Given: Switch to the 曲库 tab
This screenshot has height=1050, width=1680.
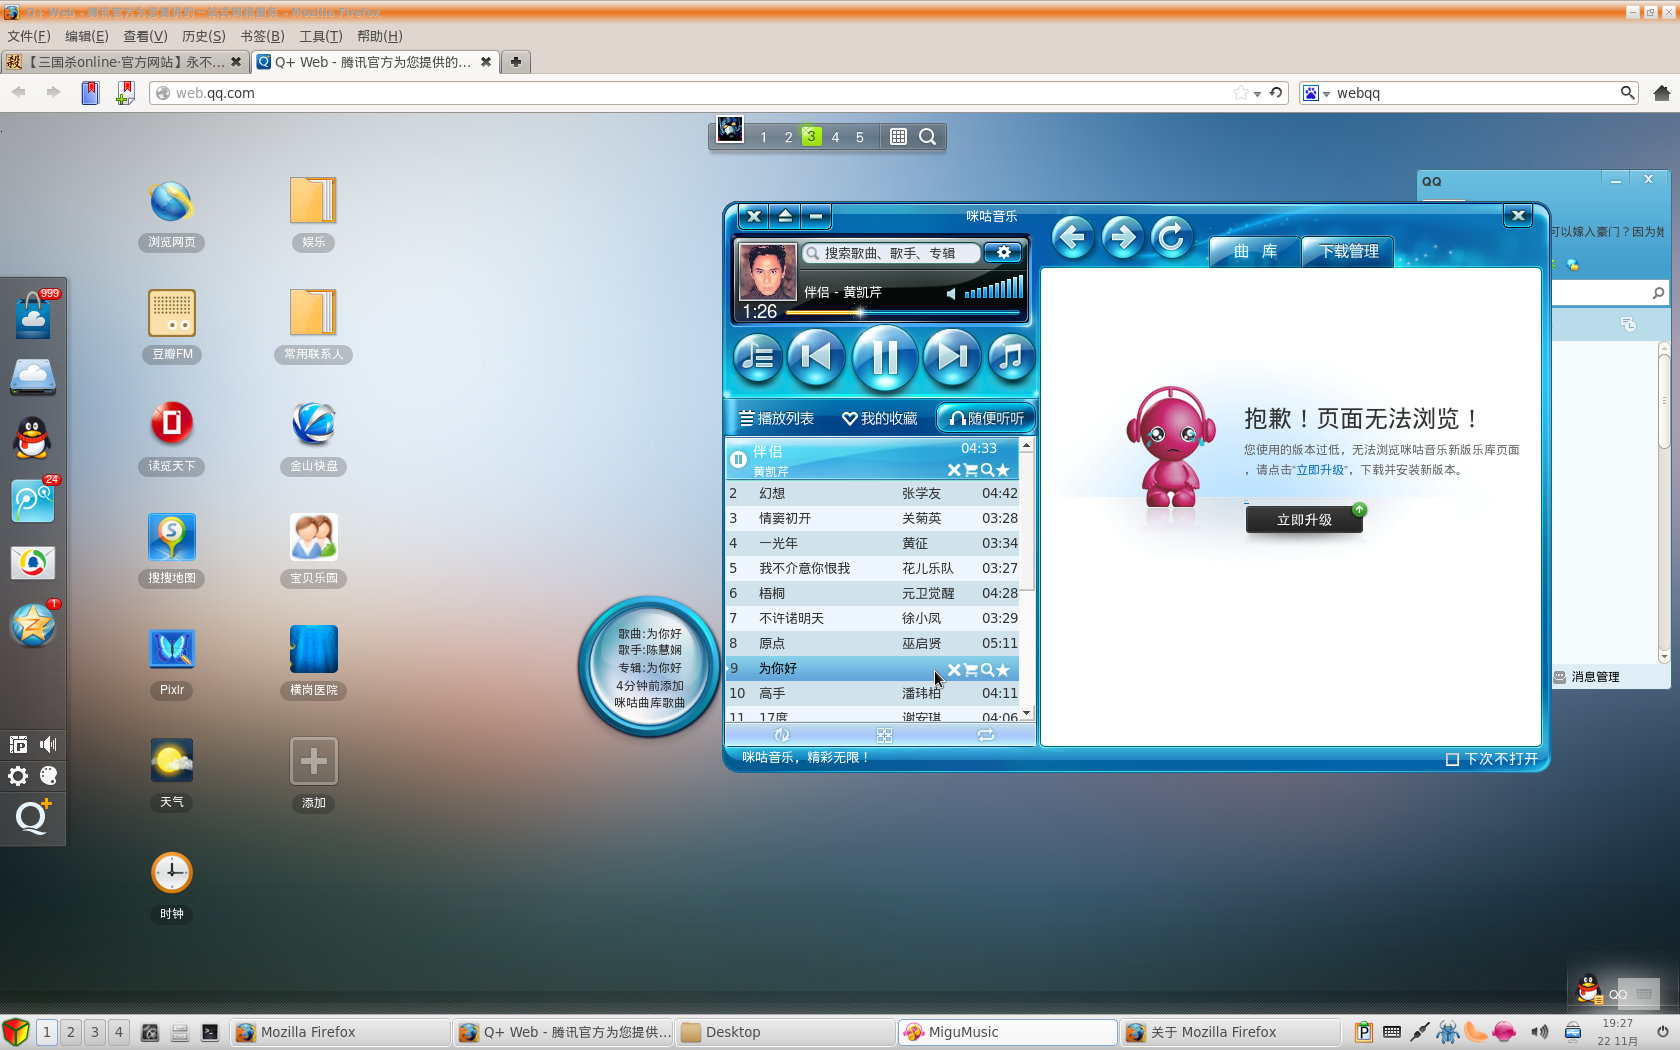Looking at the screenshot, I should [x=1255, y=252].
